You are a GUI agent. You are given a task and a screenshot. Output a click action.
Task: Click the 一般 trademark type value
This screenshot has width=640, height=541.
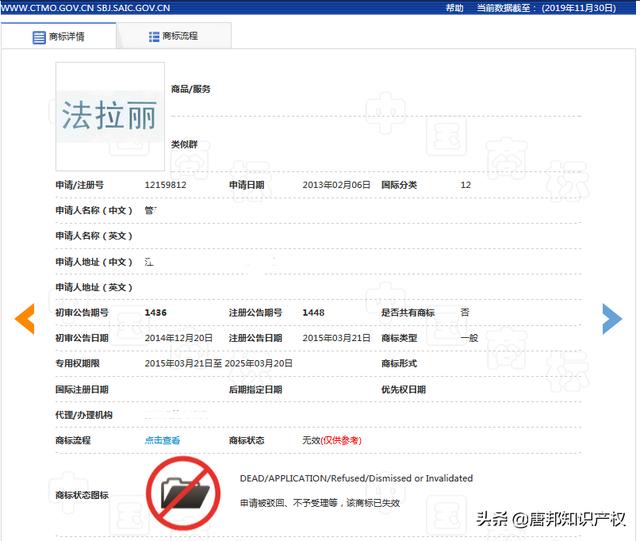tap(469, 338)
